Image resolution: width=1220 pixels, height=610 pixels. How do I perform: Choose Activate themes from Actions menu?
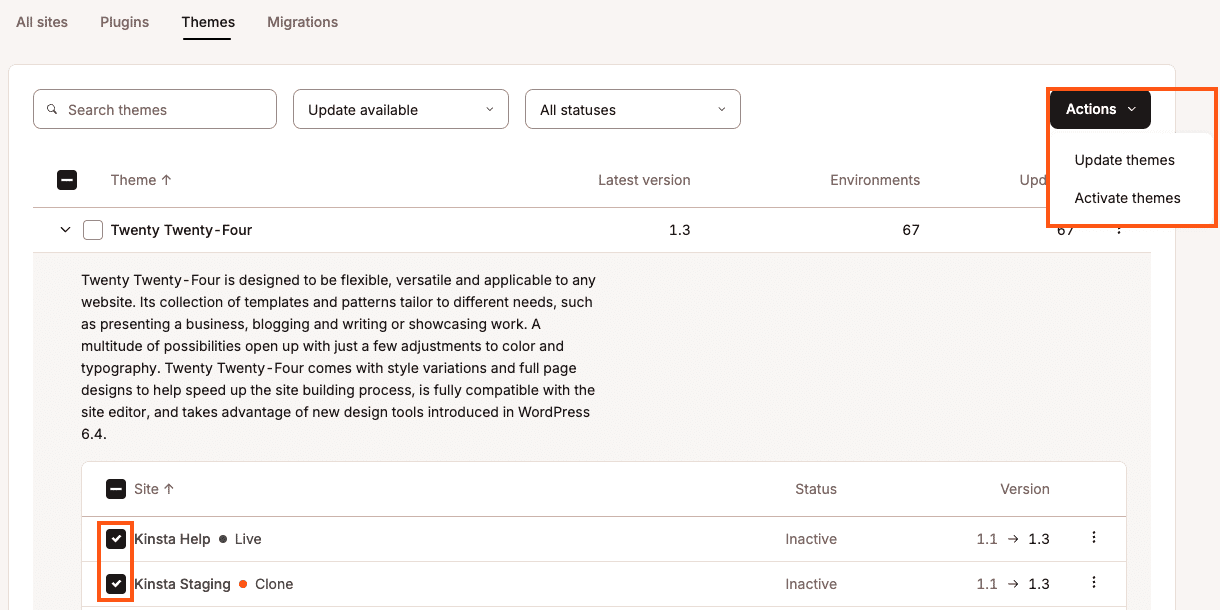point(1127,198)
